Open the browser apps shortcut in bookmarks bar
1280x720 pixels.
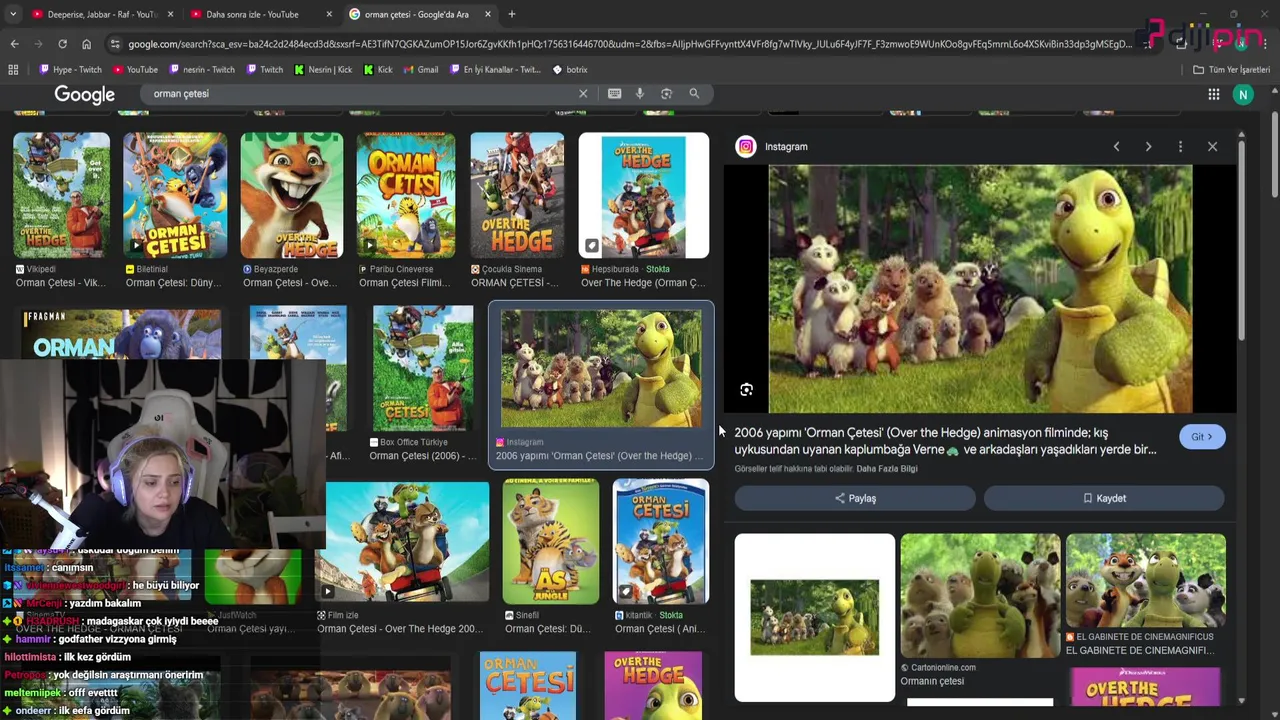[13, 70]
